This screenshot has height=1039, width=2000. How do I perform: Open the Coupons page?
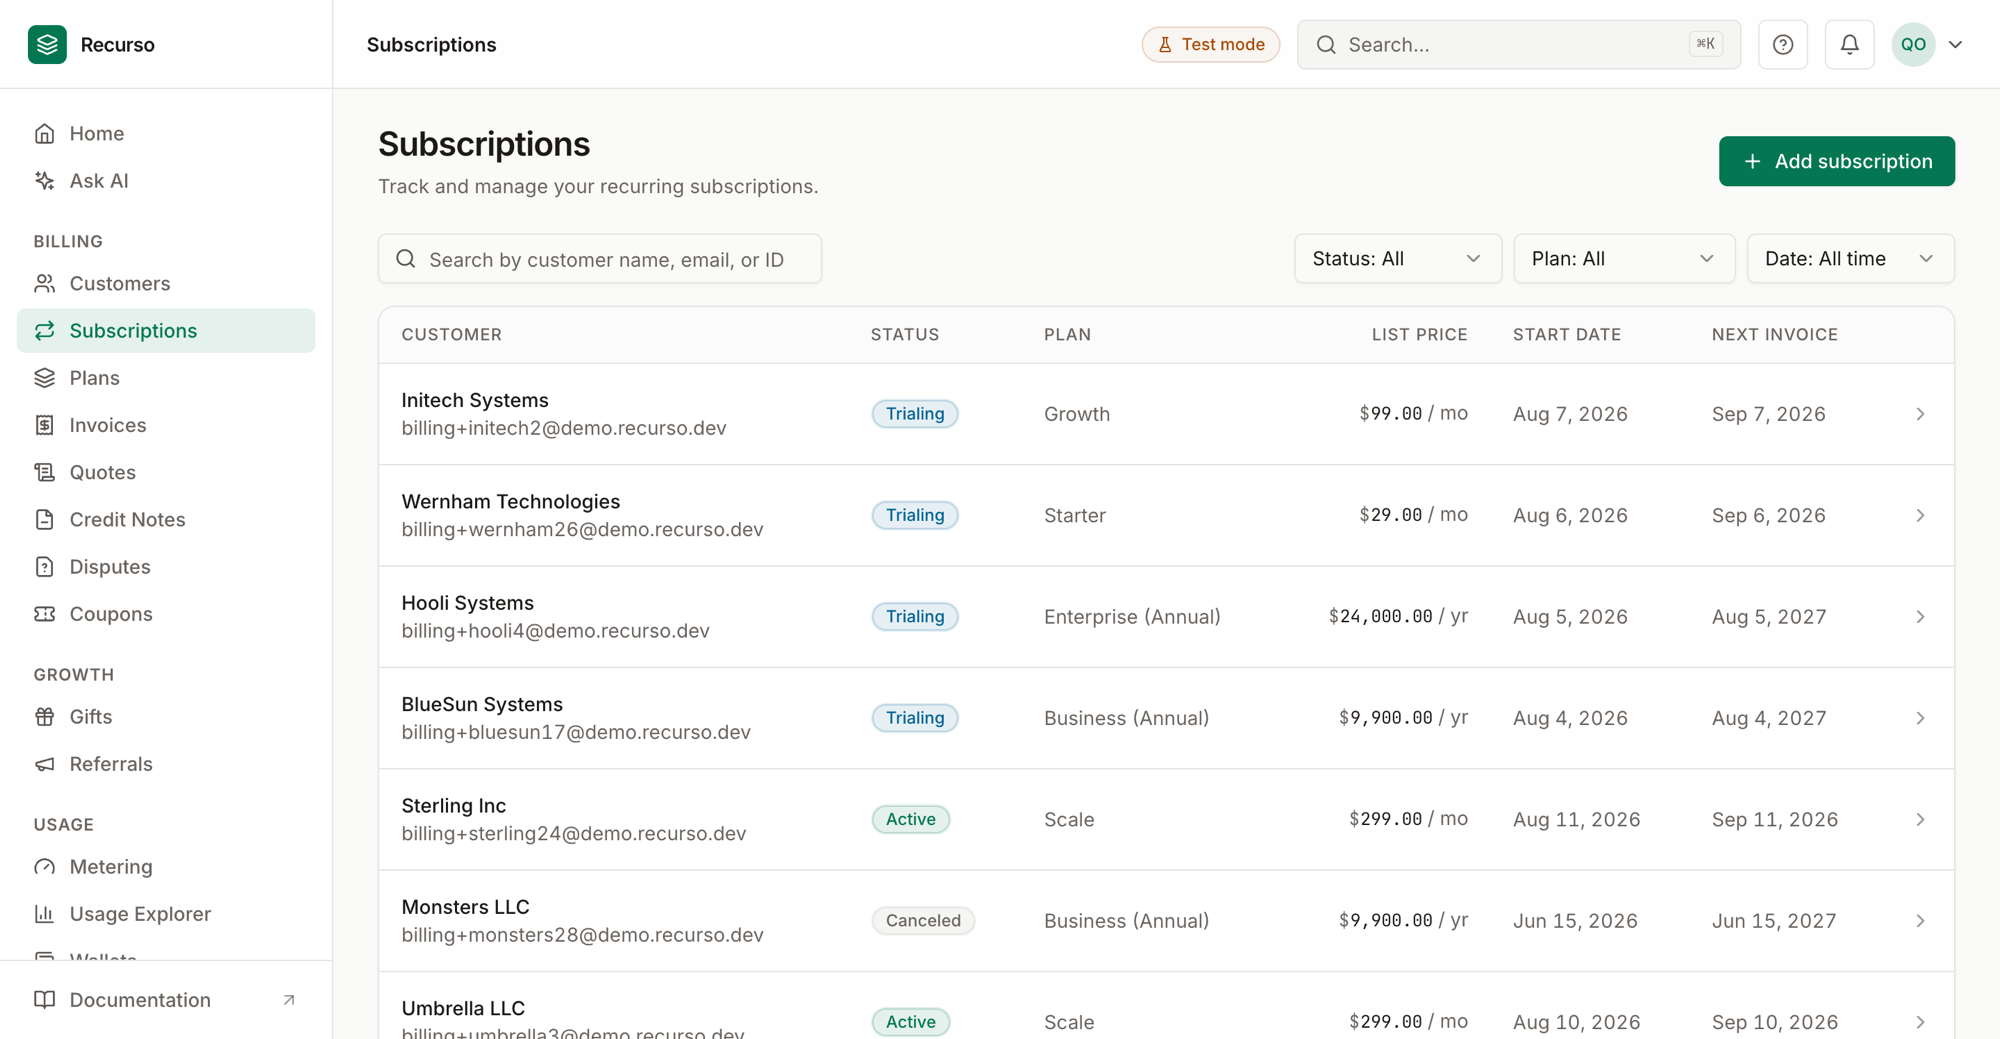tap(166, 613)
